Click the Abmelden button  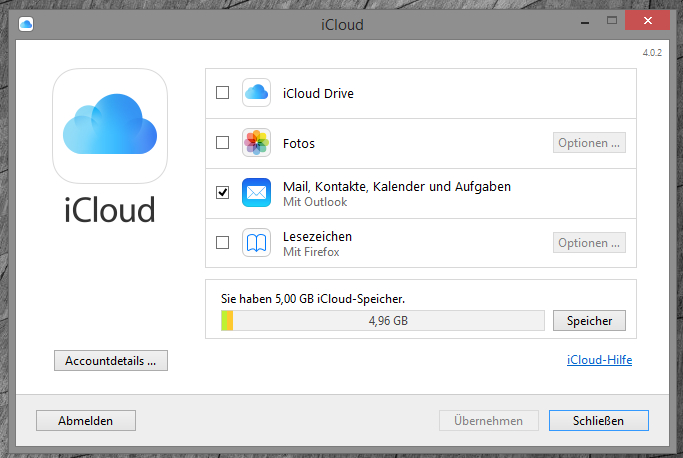pos(86,421)
